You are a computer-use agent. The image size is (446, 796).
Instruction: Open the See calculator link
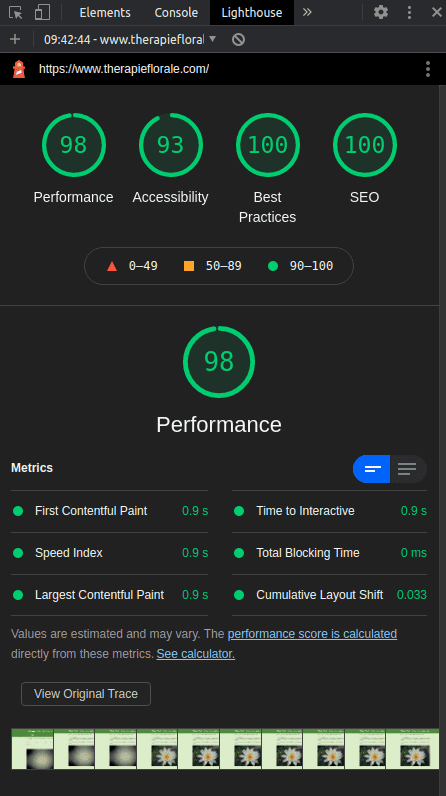click(x=195, y=653)
